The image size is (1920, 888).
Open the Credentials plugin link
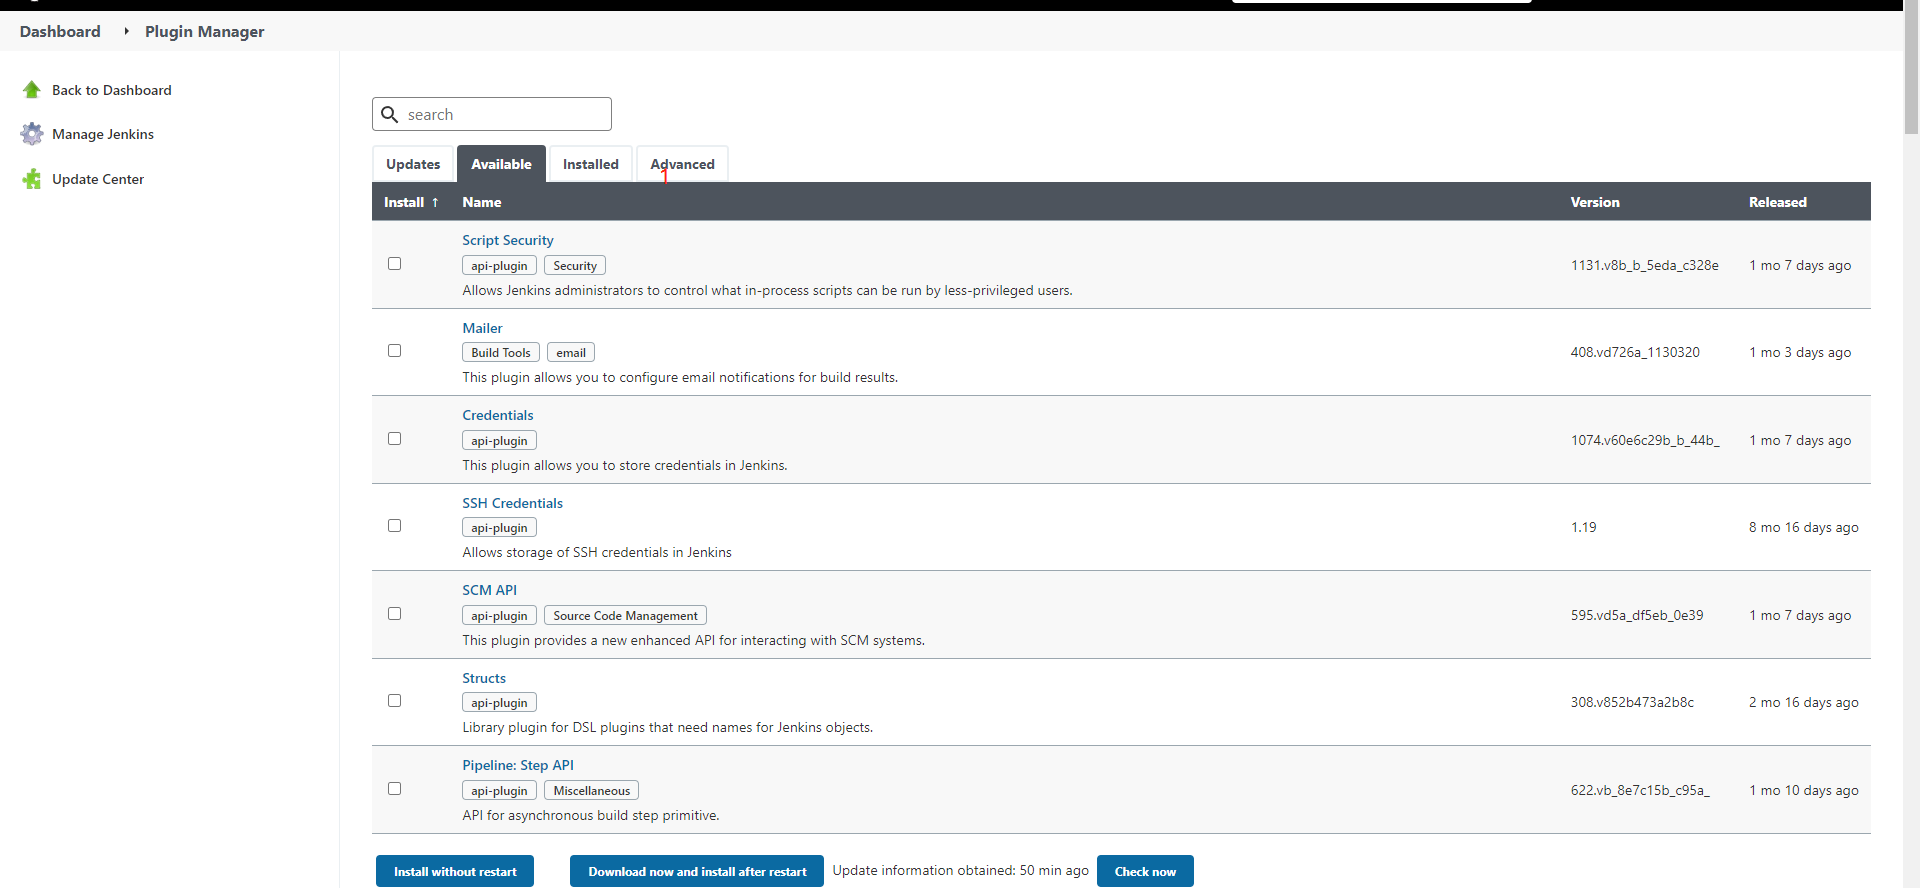(x=498, y=415)
